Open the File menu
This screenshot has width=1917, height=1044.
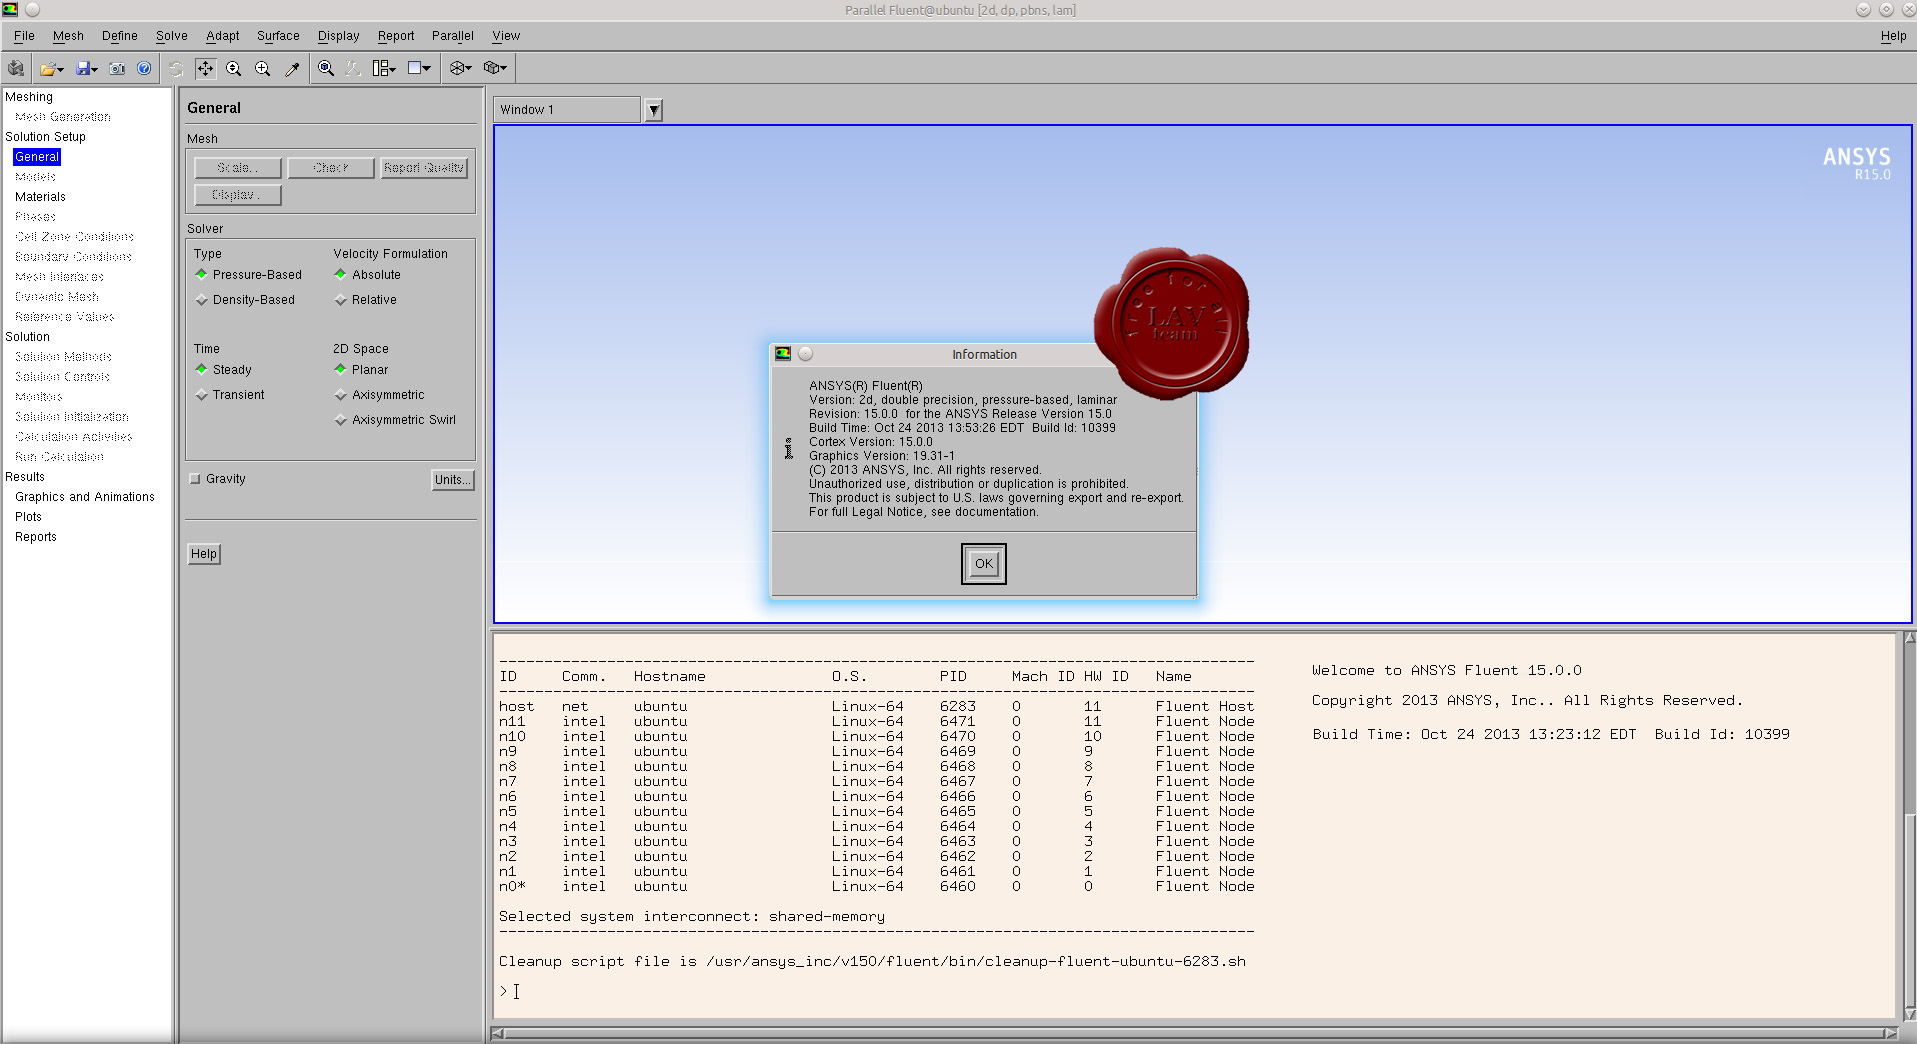[24, 36]
